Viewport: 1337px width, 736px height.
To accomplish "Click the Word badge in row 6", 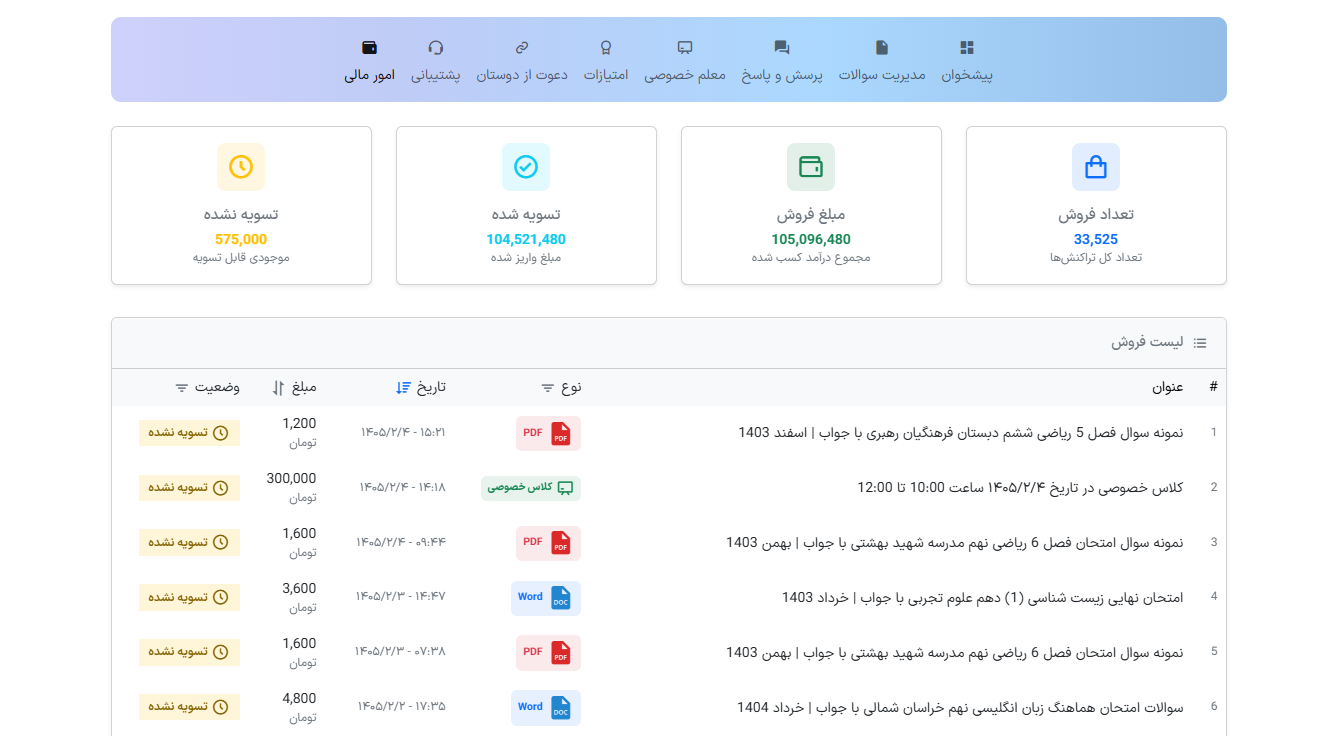I will (x=546, y=707).
